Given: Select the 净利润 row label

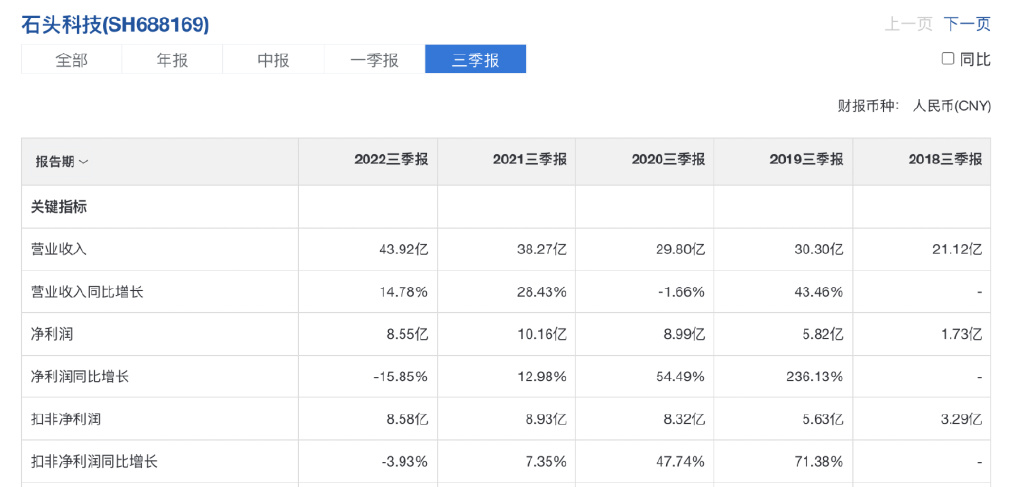Looking at the screenshot, I should [x=52, y=334].
